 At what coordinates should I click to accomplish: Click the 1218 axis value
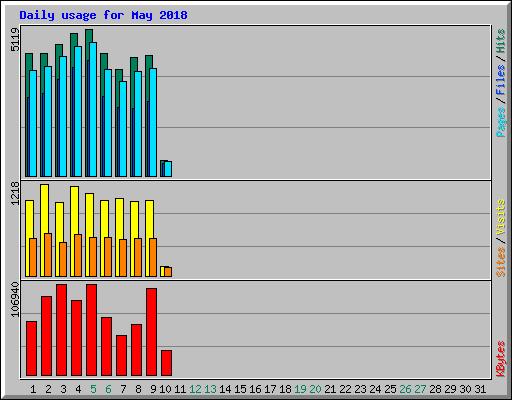pyautogui.click(x=15, y=193)
